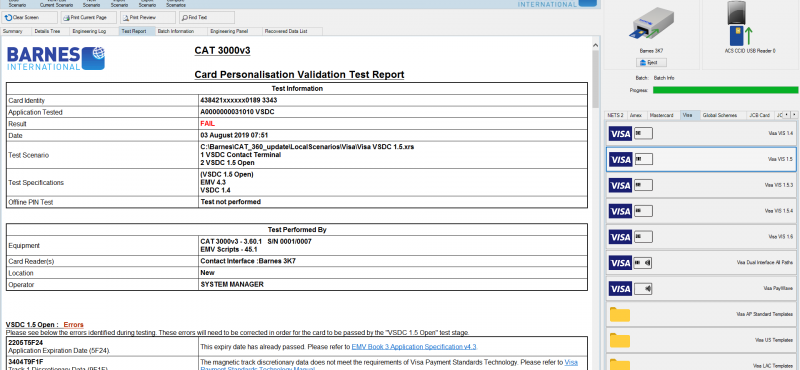Viewport: 800px width, 370px height.
Task: Click the error code 3404T9F1F
Action: [26, 362]
